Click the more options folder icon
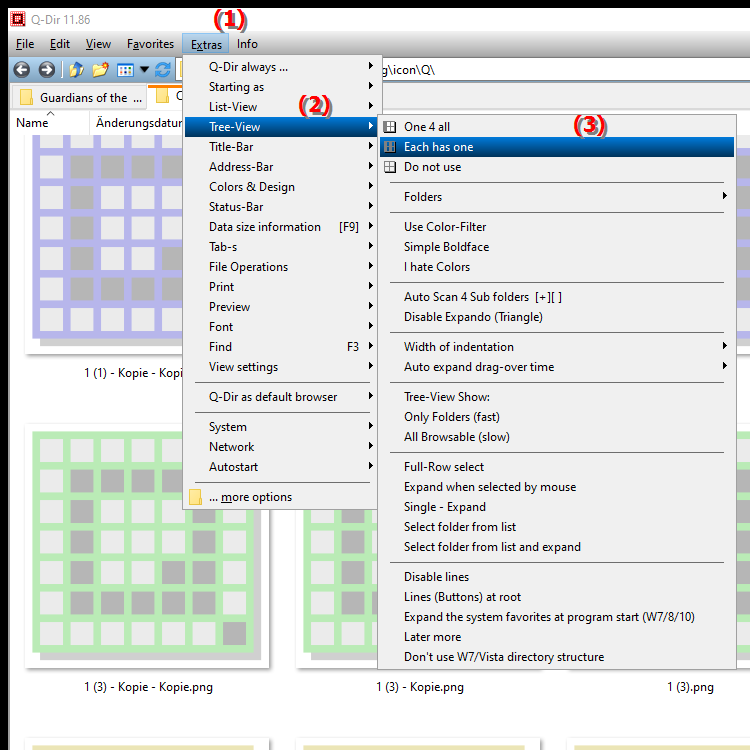Image resolution: width=750 pixels, height=750 pixels. [195, 497]
